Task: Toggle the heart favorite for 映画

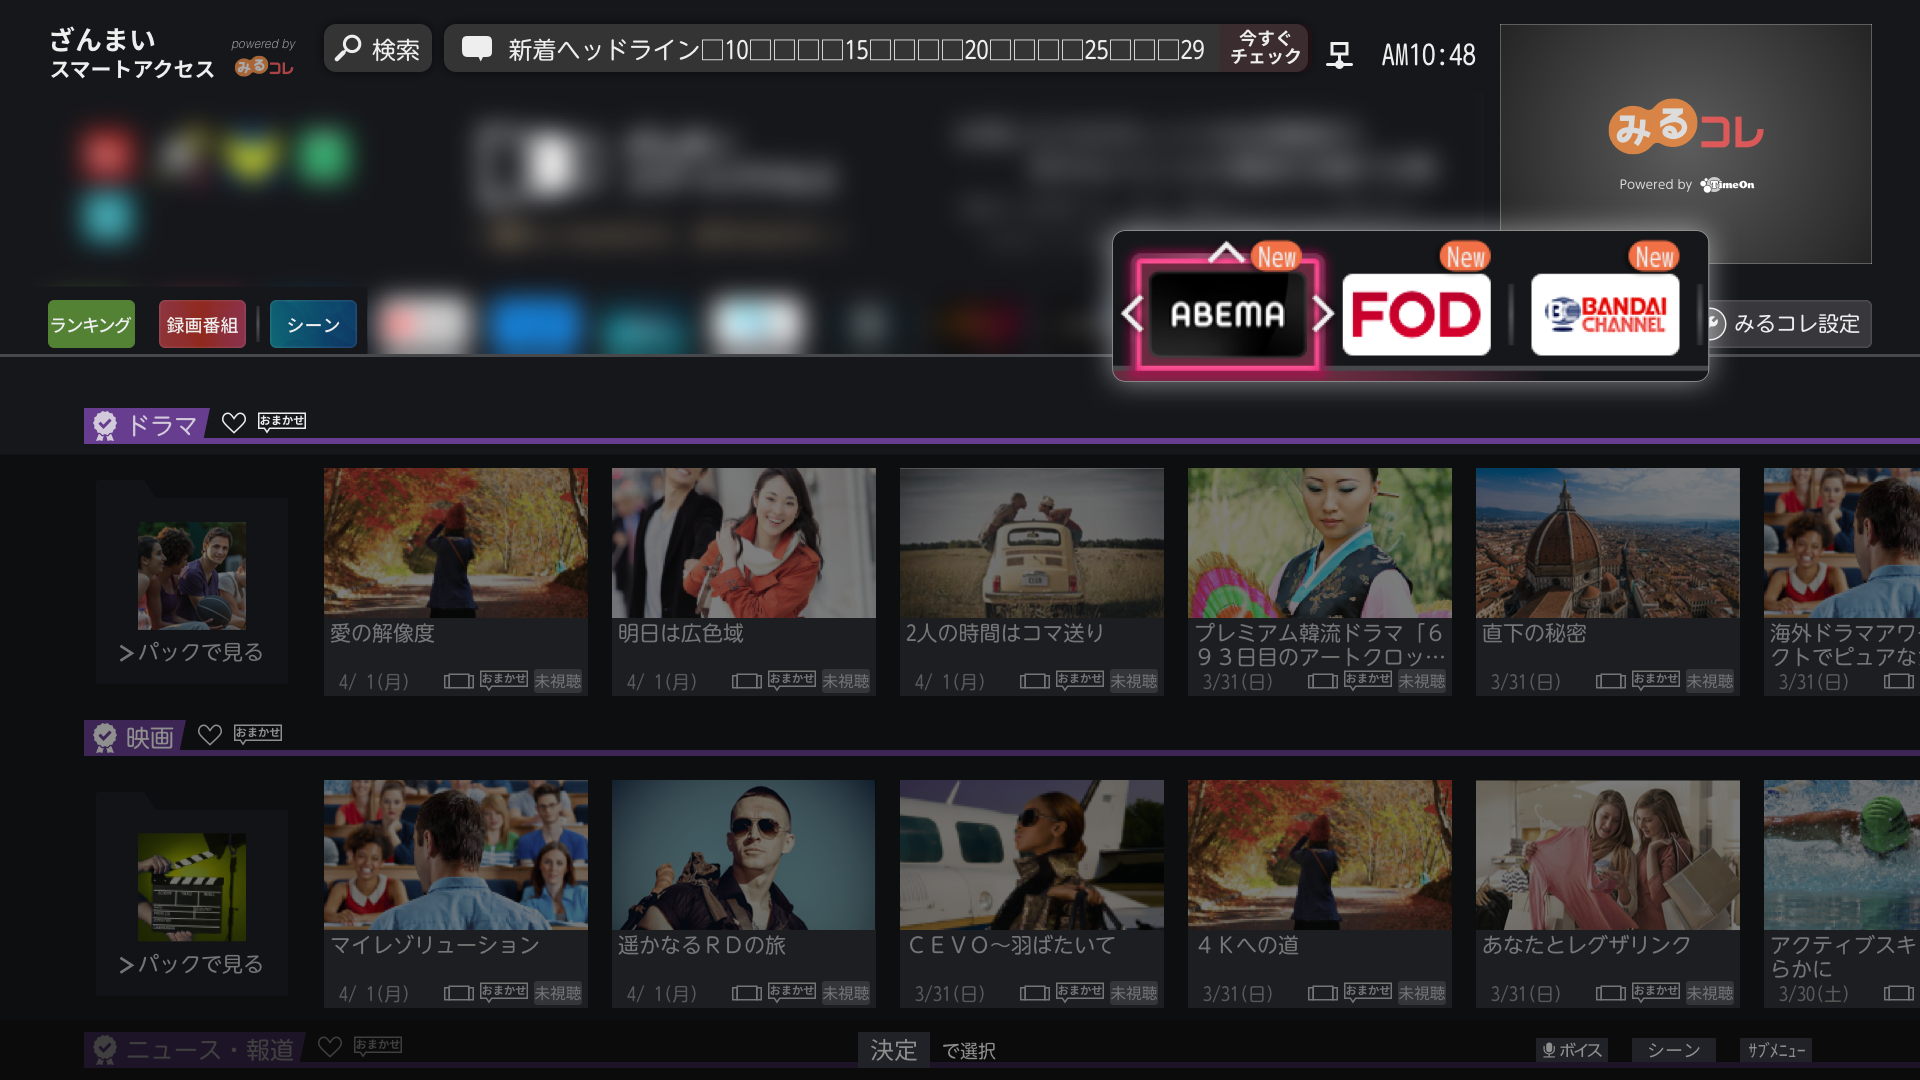Action: pyautogui.click(x=209, y=735)
